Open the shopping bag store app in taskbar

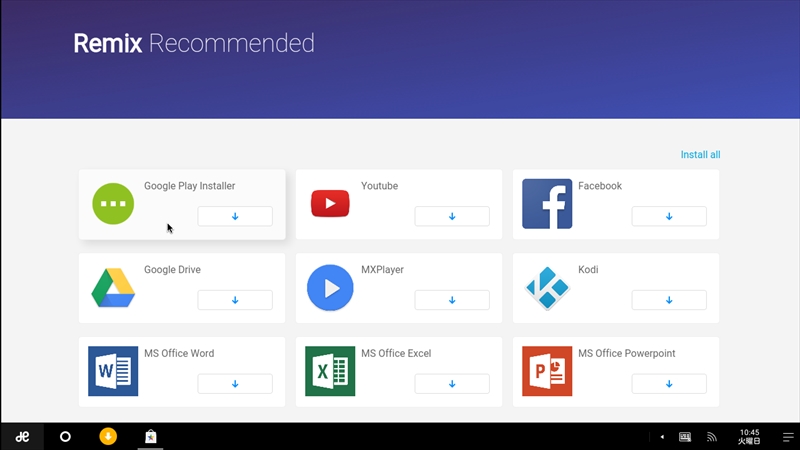click(x=151, y=437)
